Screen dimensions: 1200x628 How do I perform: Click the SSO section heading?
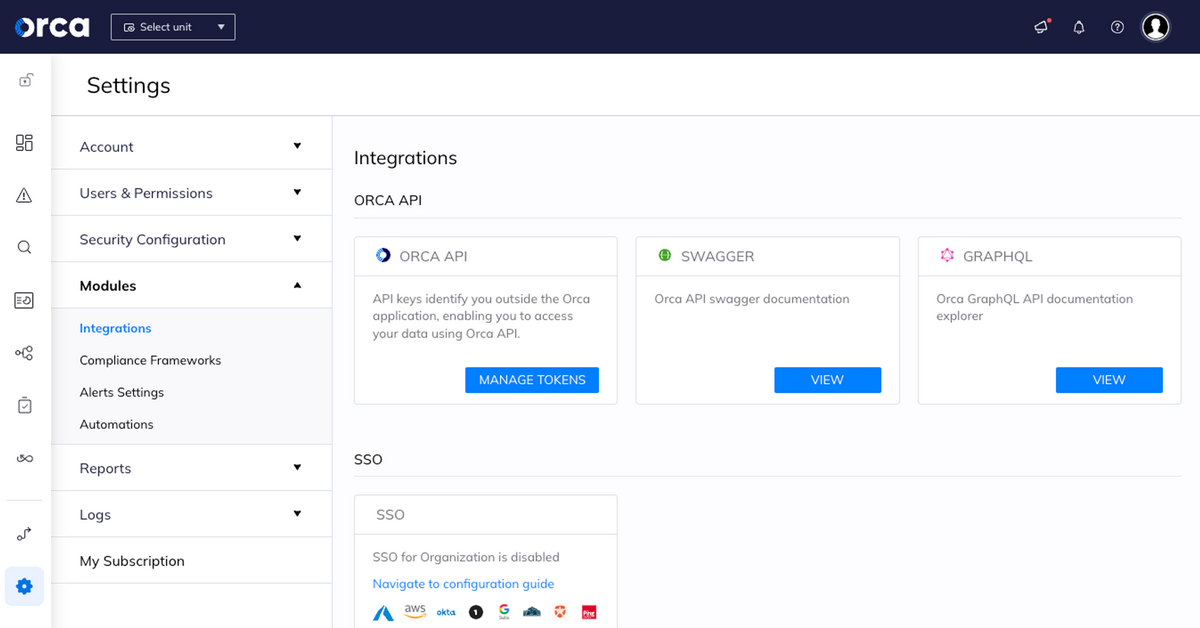pos(368,459)
